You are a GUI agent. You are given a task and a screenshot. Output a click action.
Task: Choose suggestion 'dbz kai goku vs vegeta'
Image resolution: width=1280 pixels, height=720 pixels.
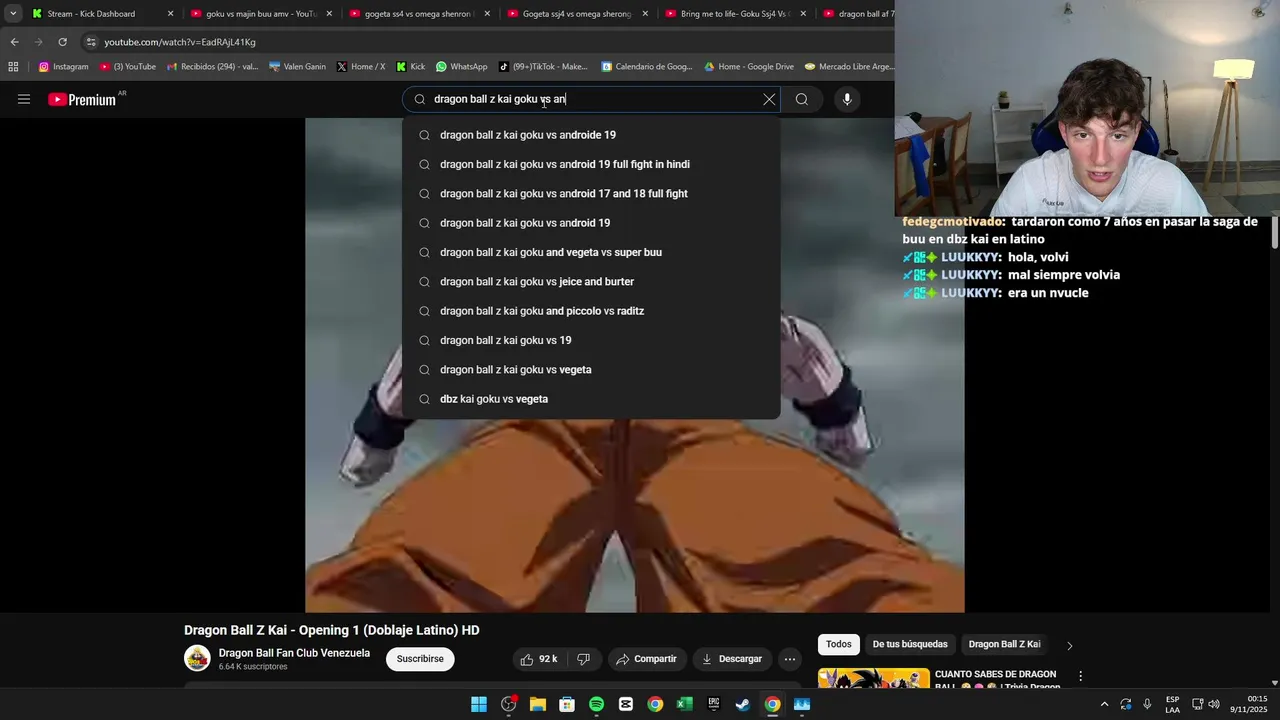point(591,399)
